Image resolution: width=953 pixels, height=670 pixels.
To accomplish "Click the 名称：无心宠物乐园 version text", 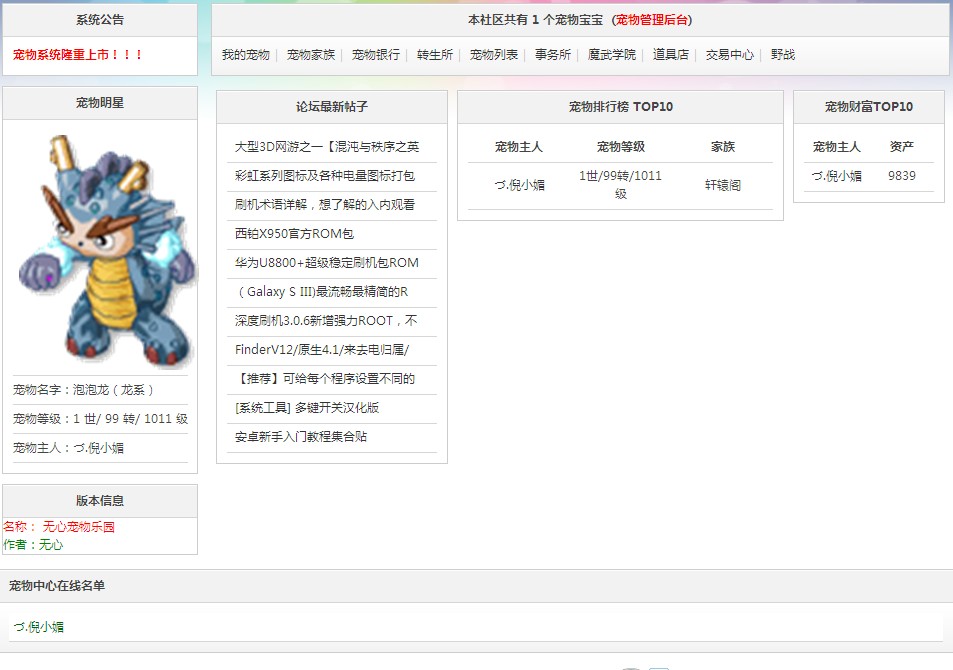I will (59, 527).
